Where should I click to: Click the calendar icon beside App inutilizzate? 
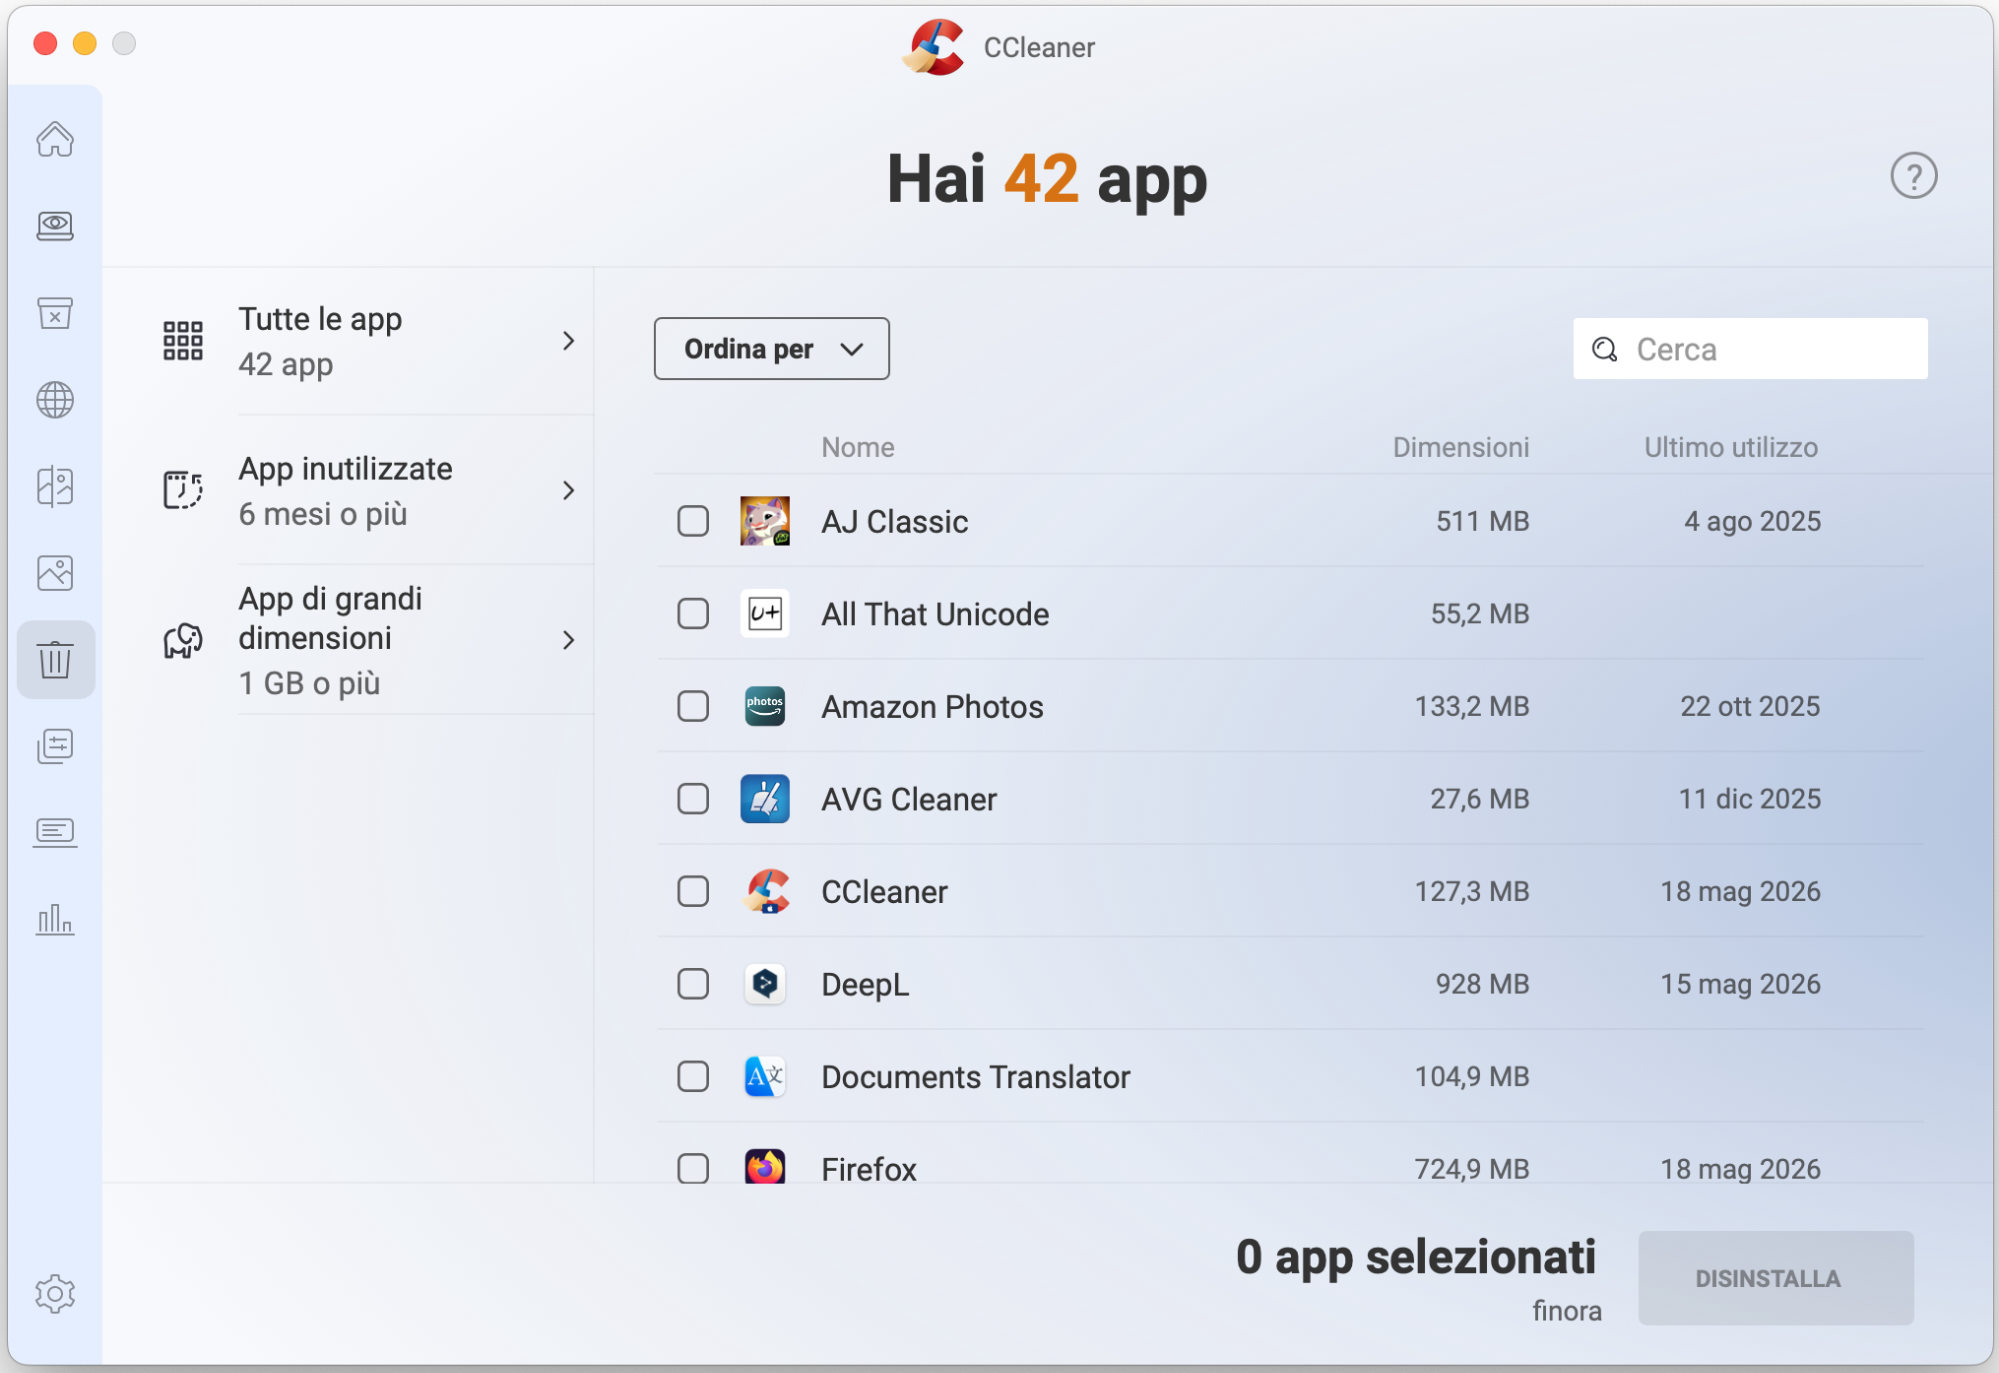click(x=183, y=490)
